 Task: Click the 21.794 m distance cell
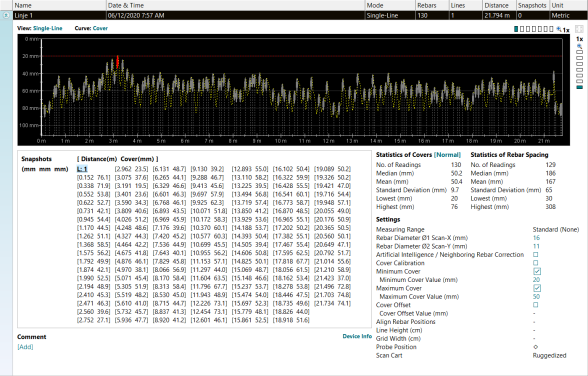click(x=499, y=15)
